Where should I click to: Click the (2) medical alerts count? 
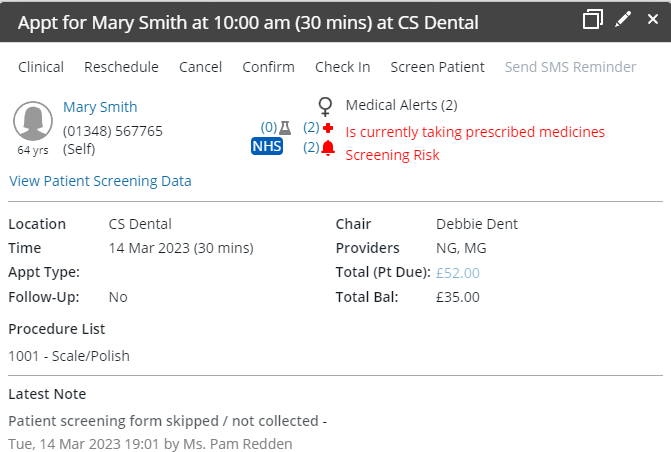(311, 127)
